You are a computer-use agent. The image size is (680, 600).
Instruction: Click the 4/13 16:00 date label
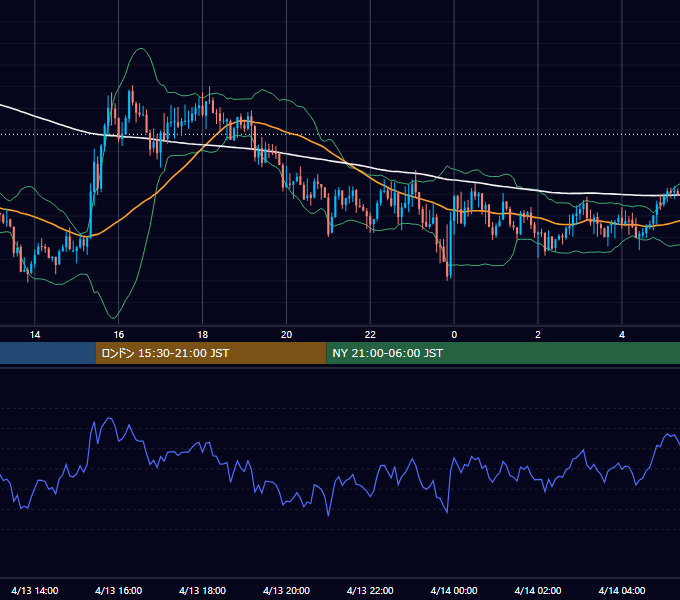click(x=118, y=590)
